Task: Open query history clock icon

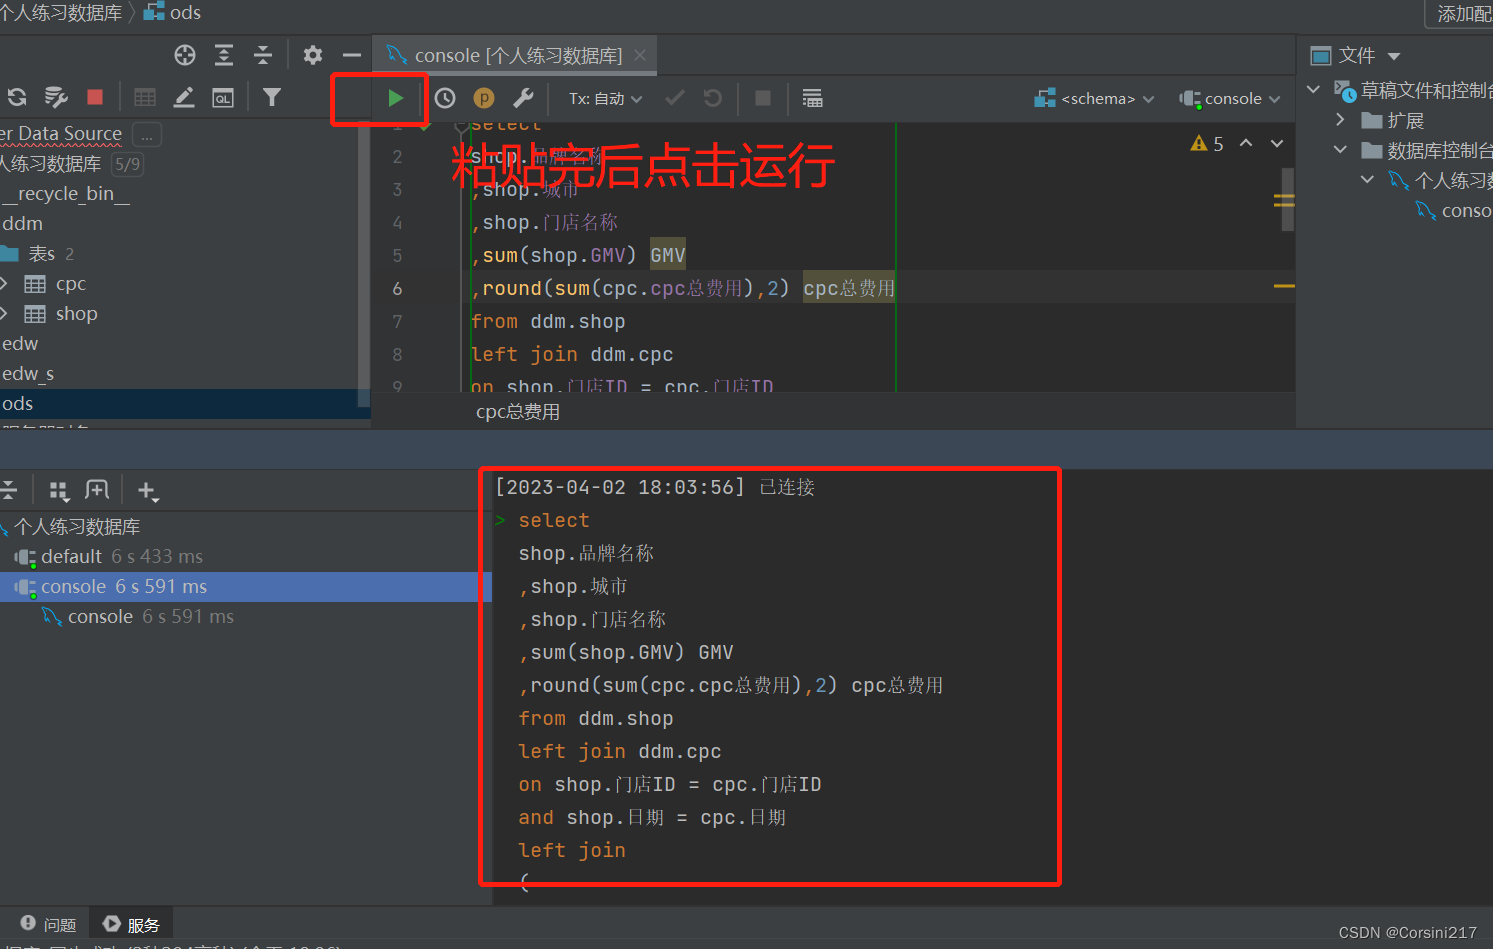Action: [x=445, y=98]
